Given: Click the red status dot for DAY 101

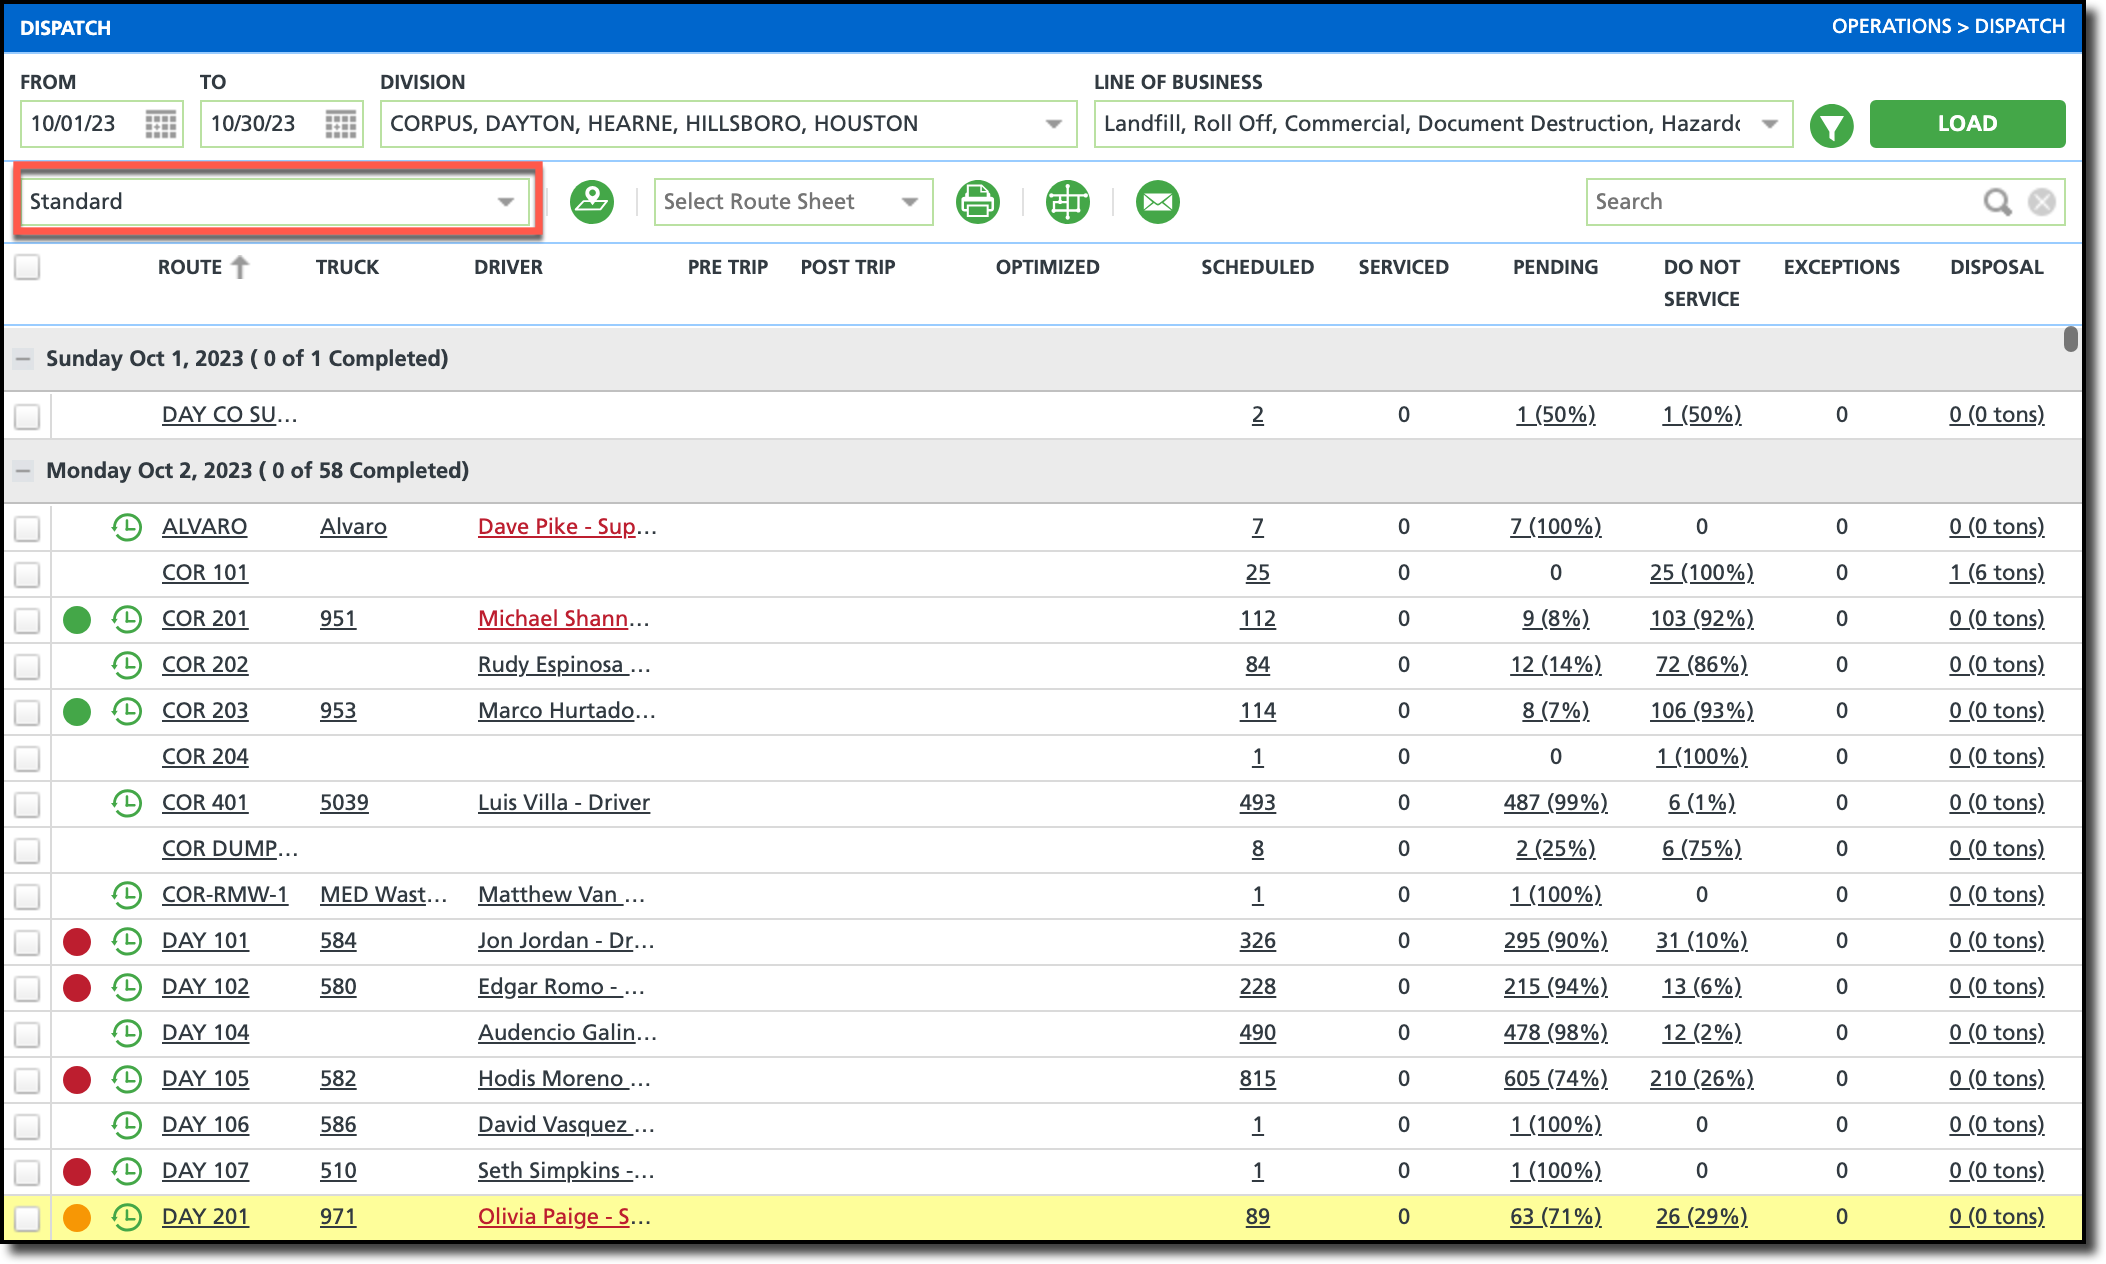Looking at the screenshot, I should coord(77,941).
